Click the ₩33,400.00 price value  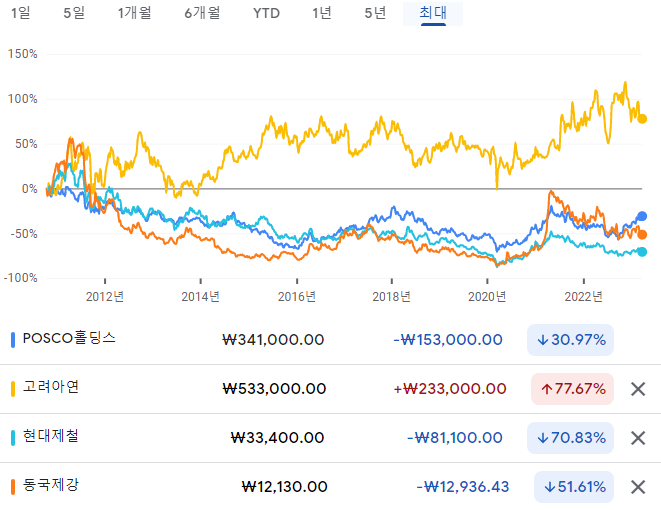(x=277, y=438)
